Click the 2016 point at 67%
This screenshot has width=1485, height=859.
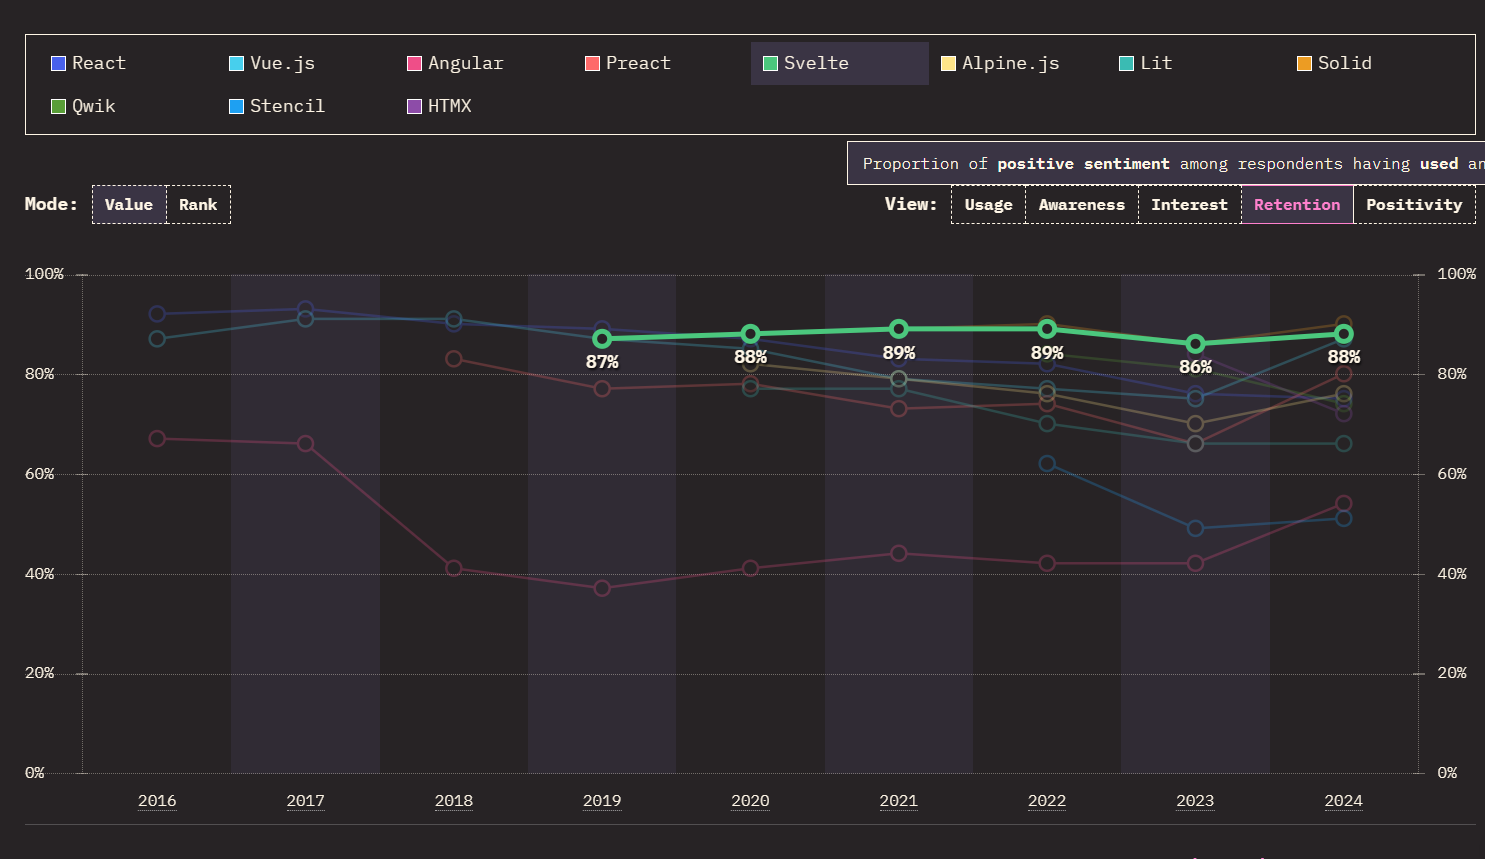[x=157, y=439]
